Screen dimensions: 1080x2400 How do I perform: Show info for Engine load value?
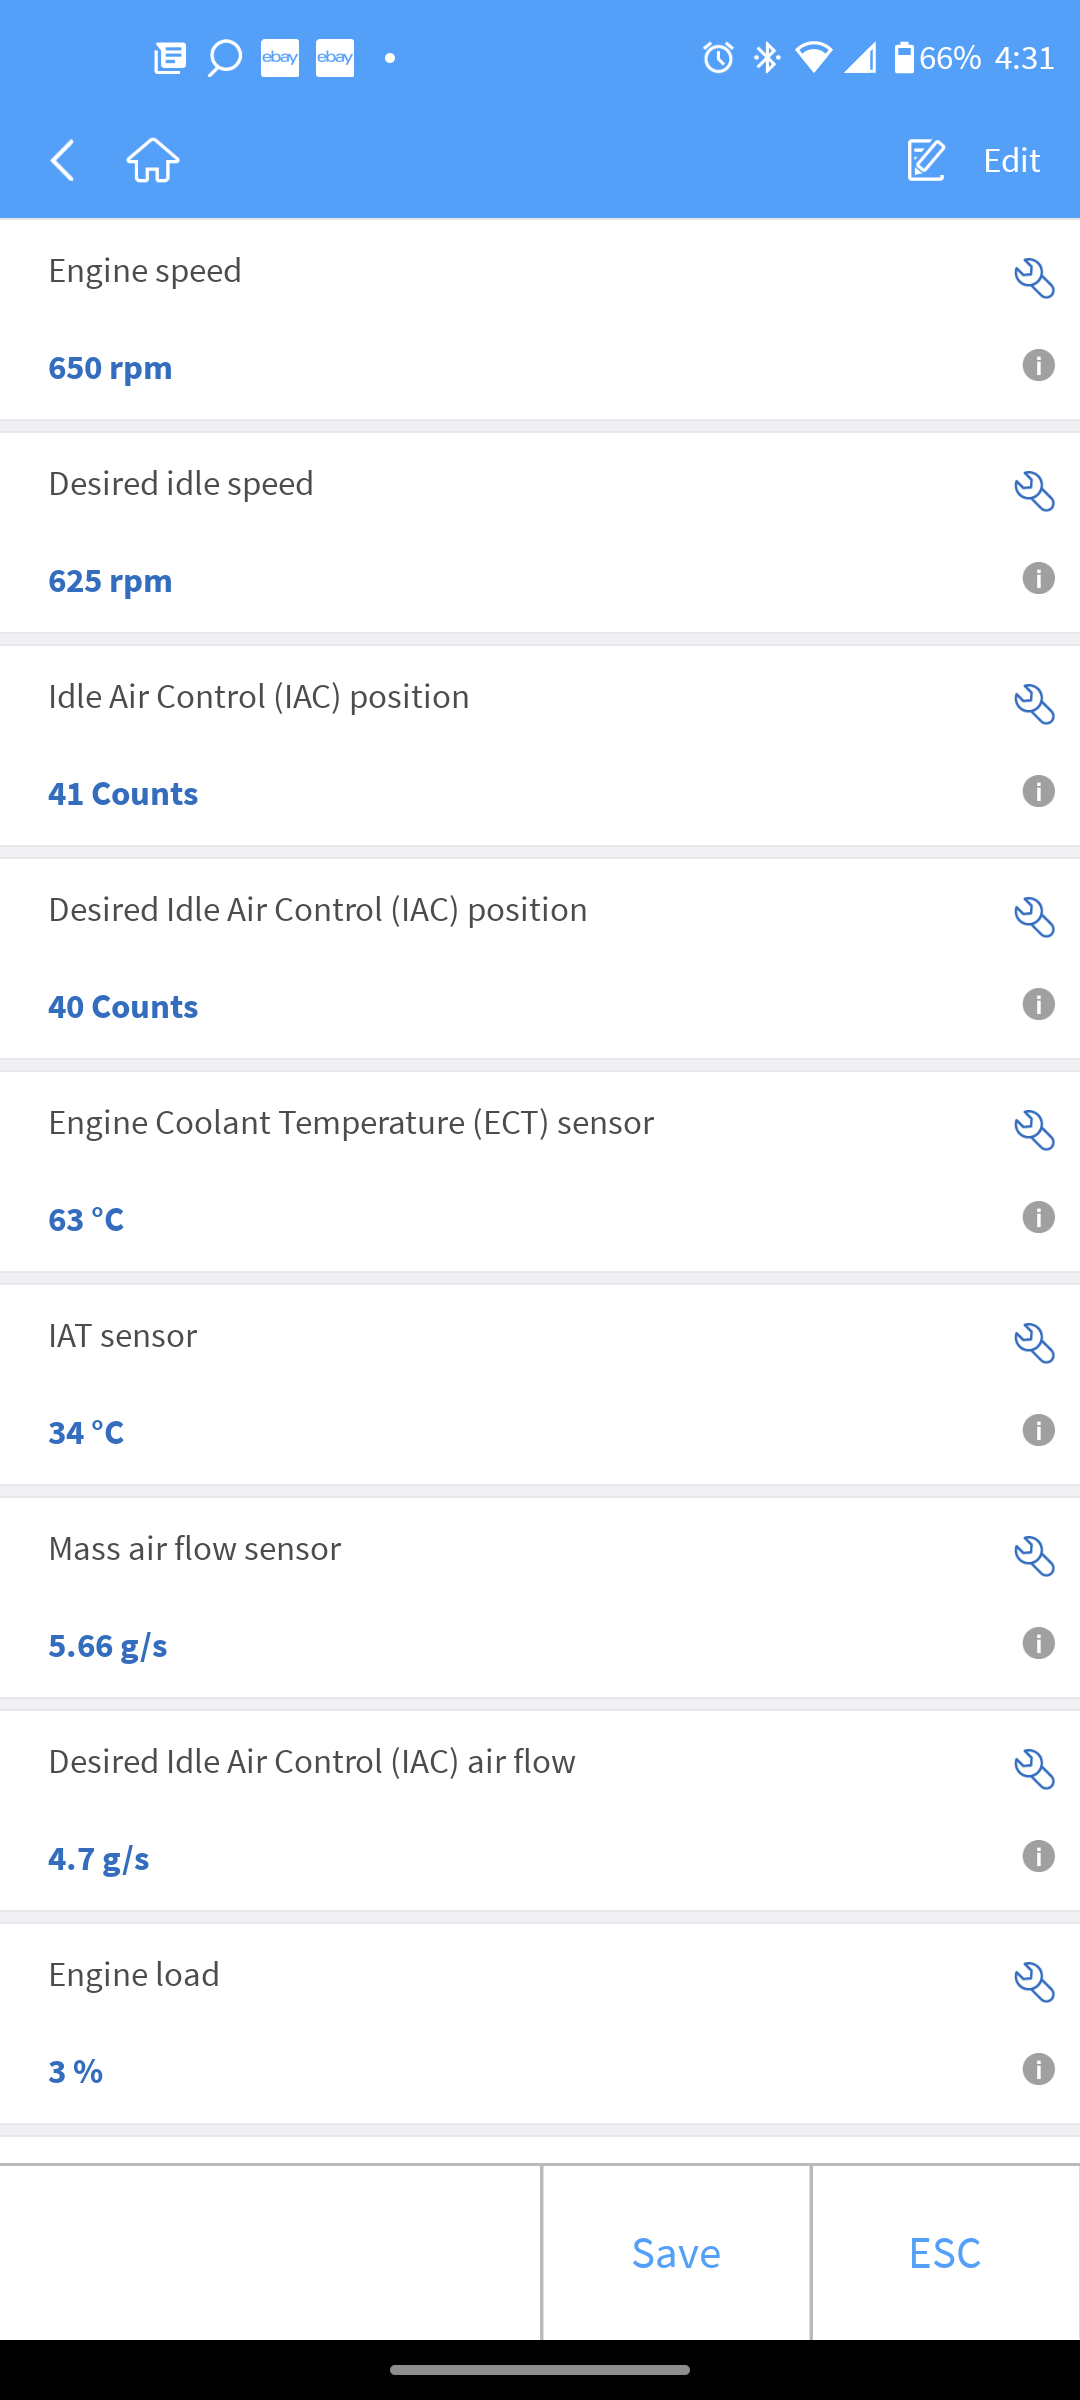coord(1038,2069)
